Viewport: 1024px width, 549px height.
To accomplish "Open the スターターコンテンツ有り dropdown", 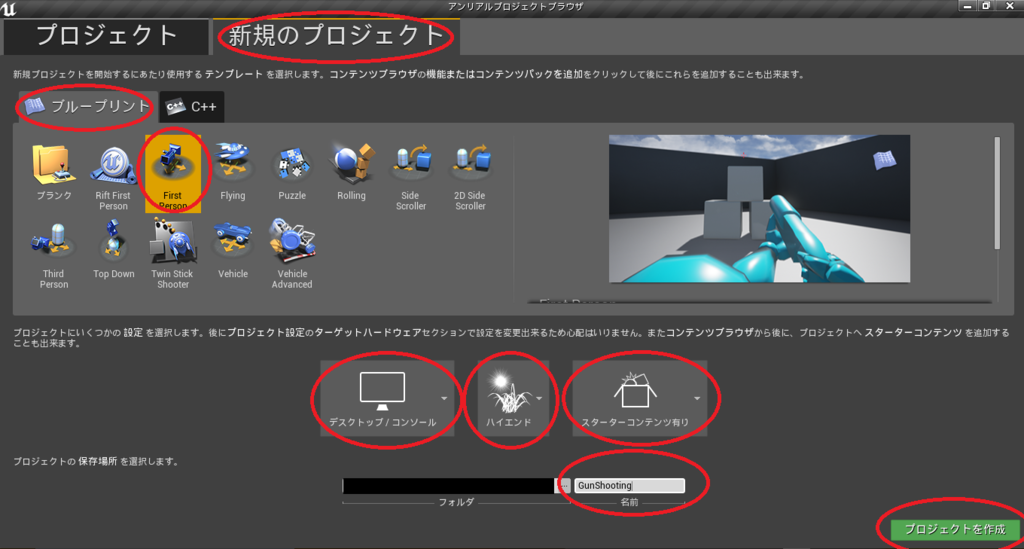I will [639, 398].
